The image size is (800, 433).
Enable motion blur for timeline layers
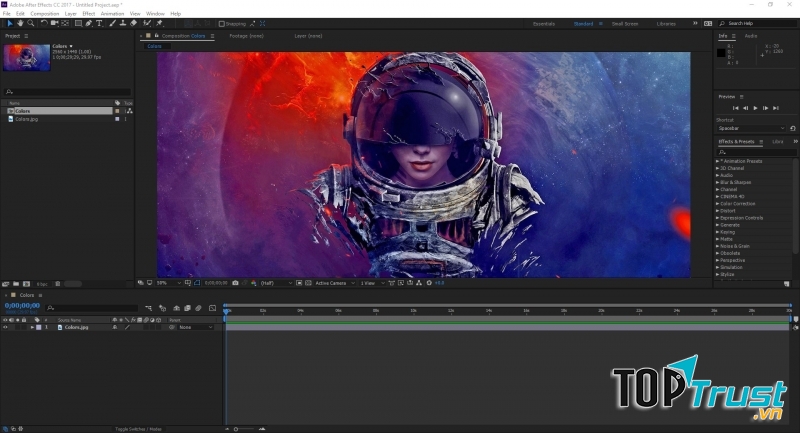(x=198, y=308)
